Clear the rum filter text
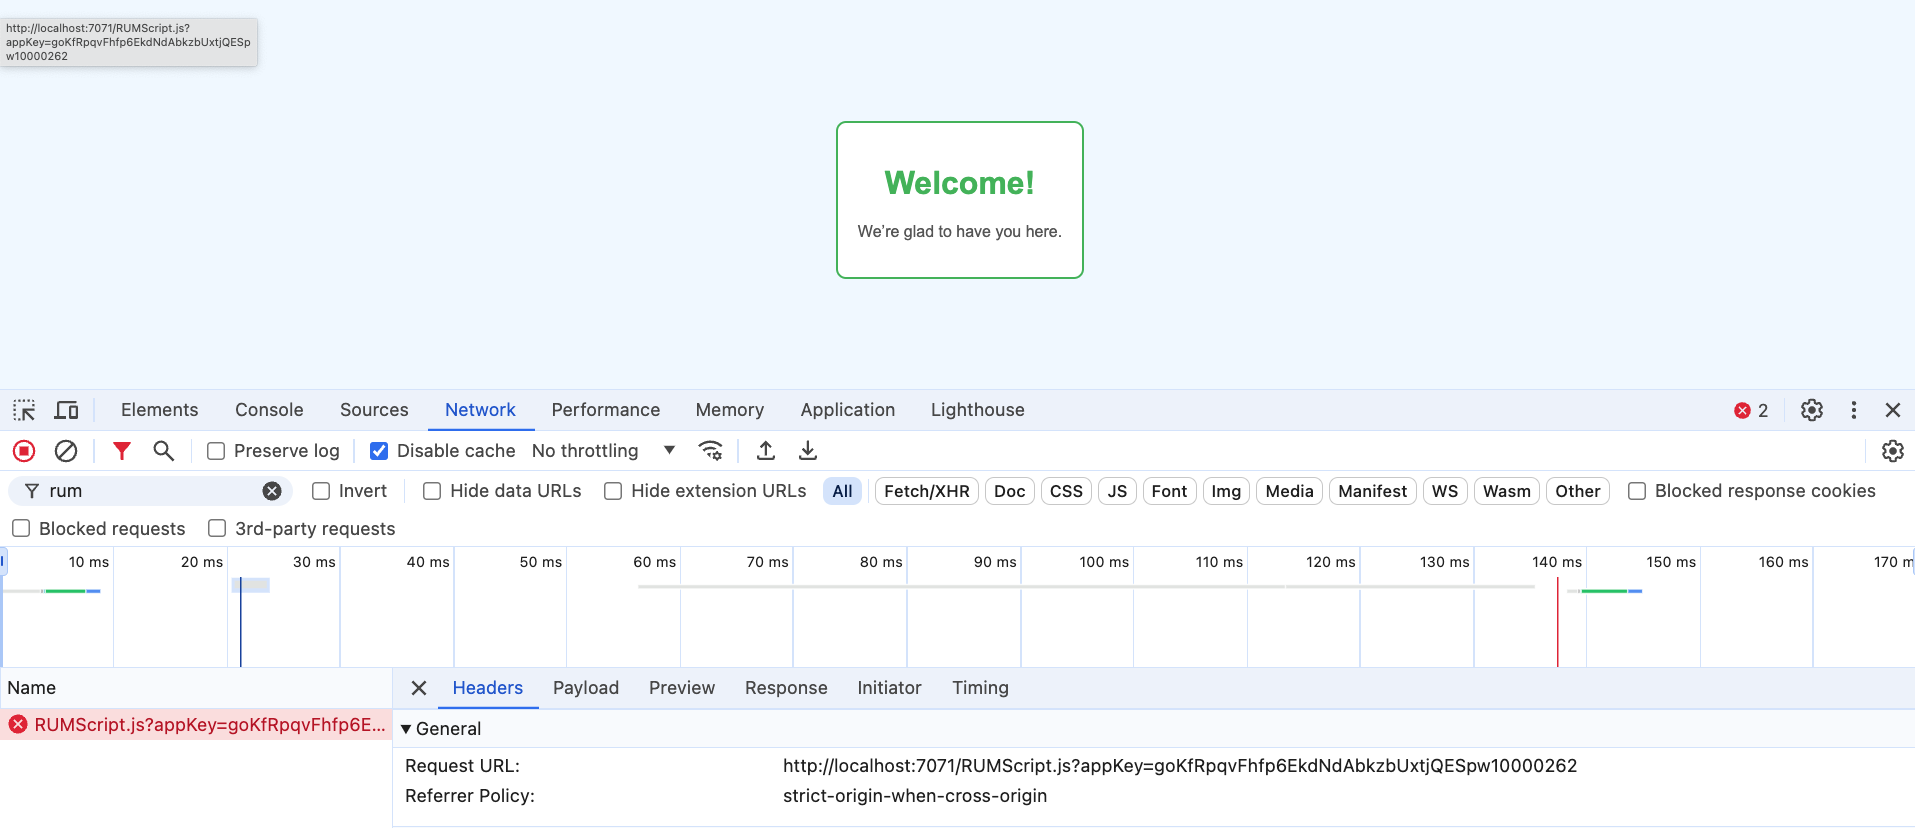Screen dimensions: 1915x828 click(x=272, y=491)
